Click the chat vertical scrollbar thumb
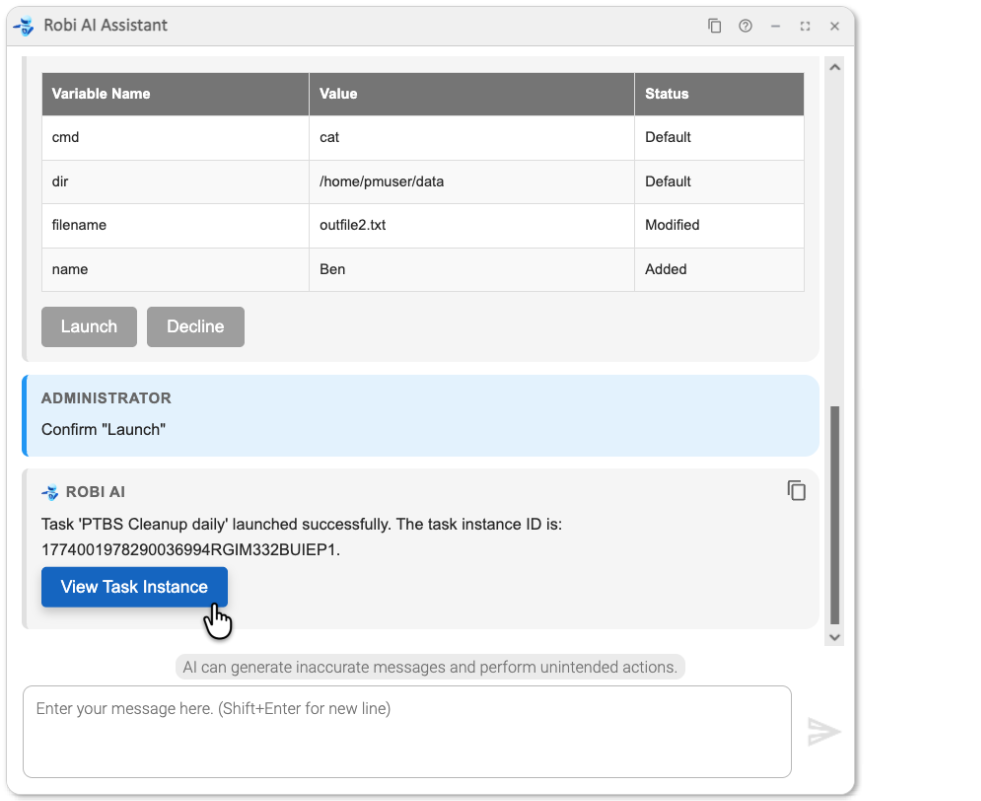 (835, 514)
